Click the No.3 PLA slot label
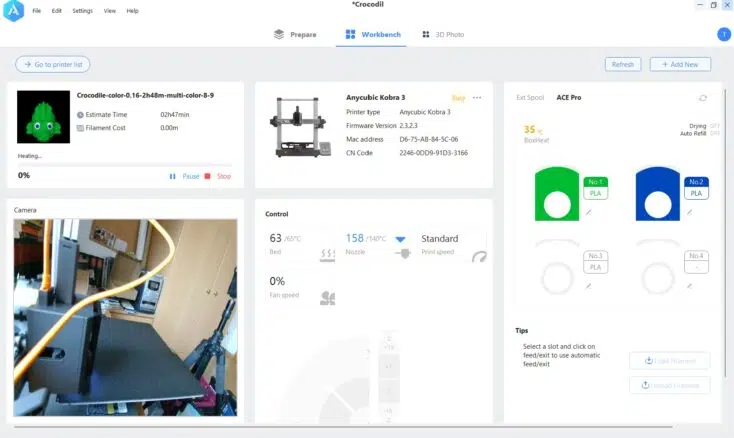Image resolution: width=734 pixels, height=438 pixels. 595,262
